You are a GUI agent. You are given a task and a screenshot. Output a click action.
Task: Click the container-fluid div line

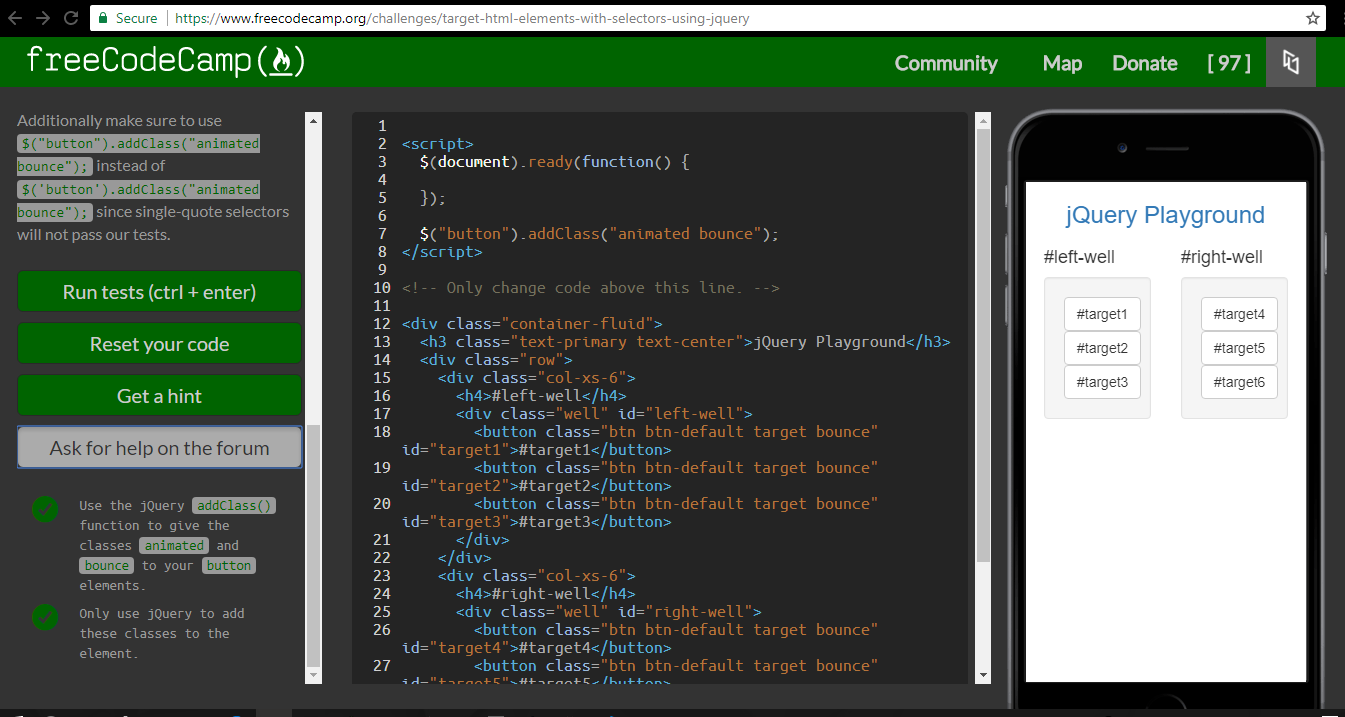[533, 324]
